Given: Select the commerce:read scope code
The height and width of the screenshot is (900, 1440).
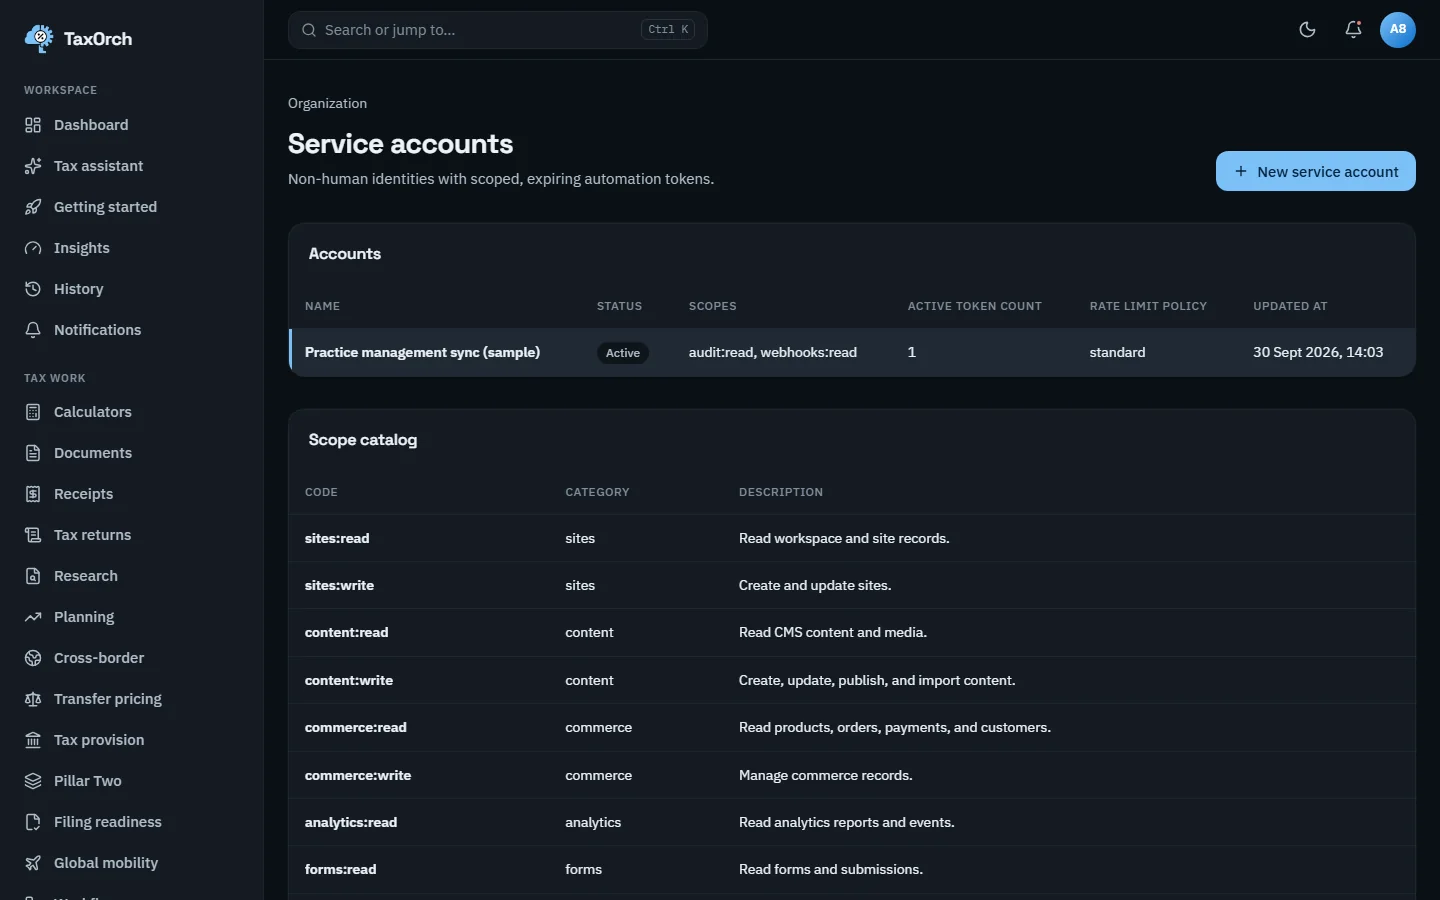Looking at the screenshot, I should [x=356, y=727].
